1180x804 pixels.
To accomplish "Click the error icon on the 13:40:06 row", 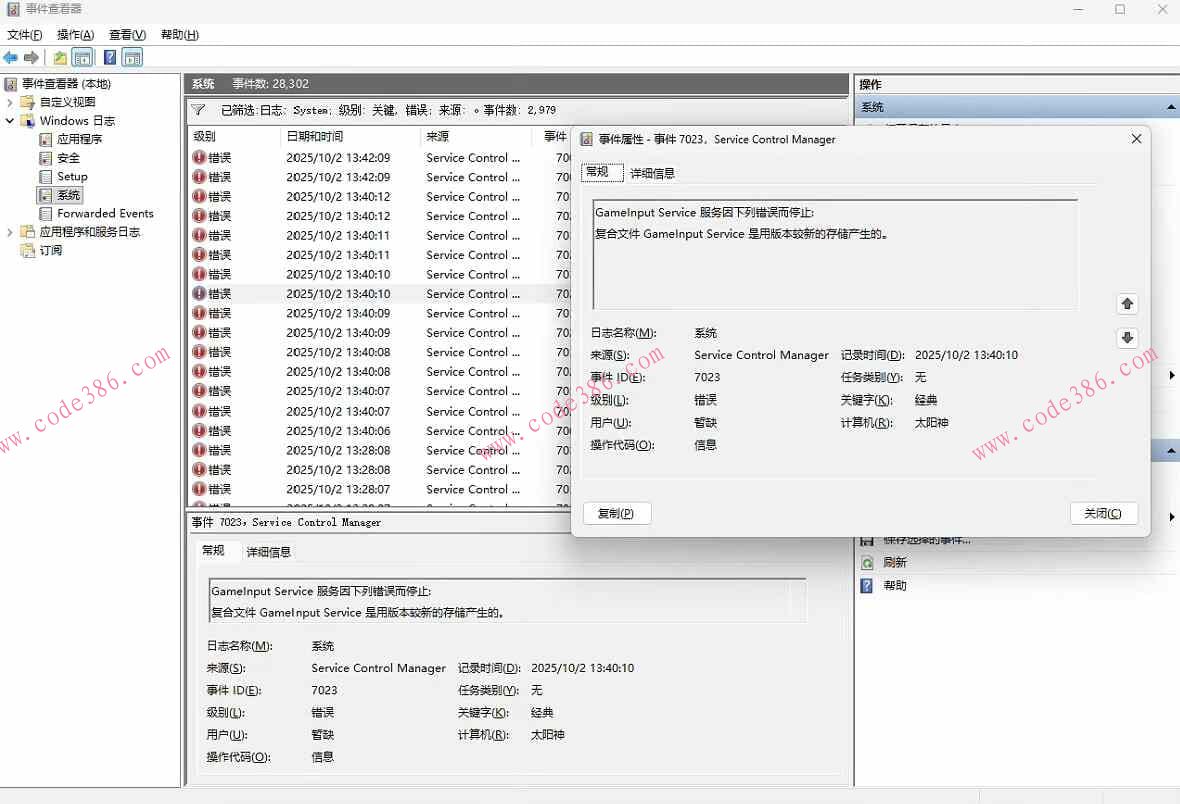I will click(199, 431).
